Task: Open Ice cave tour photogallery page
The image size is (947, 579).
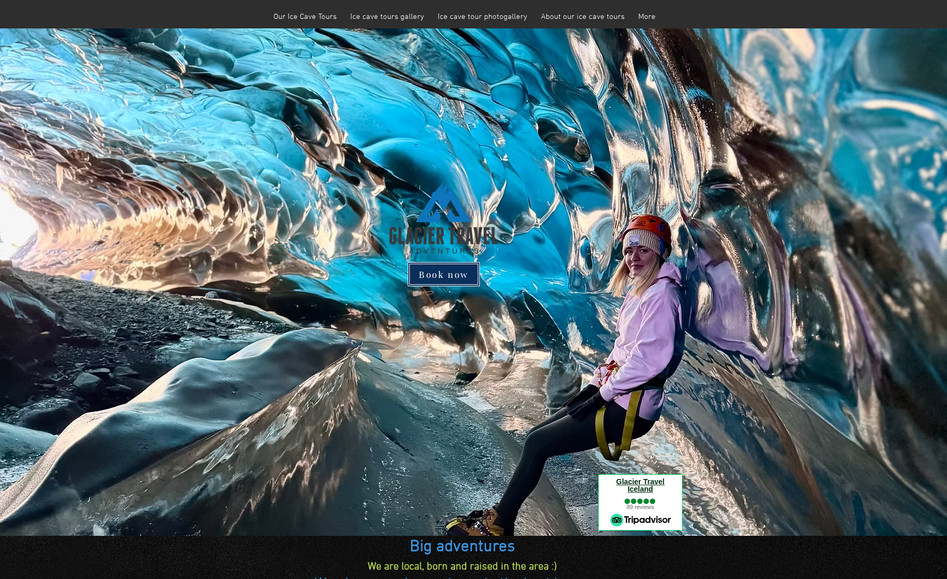Action: [482, 17]
